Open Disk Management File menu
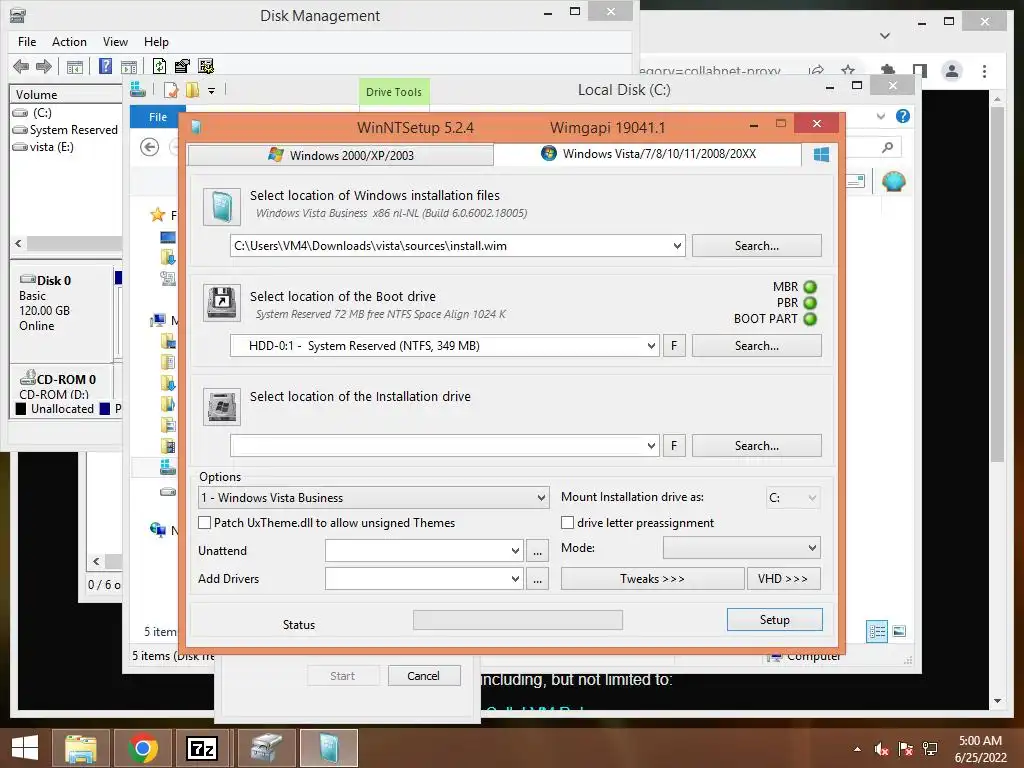The height and width of the screenshot is (768, 1024). [27, 42]
